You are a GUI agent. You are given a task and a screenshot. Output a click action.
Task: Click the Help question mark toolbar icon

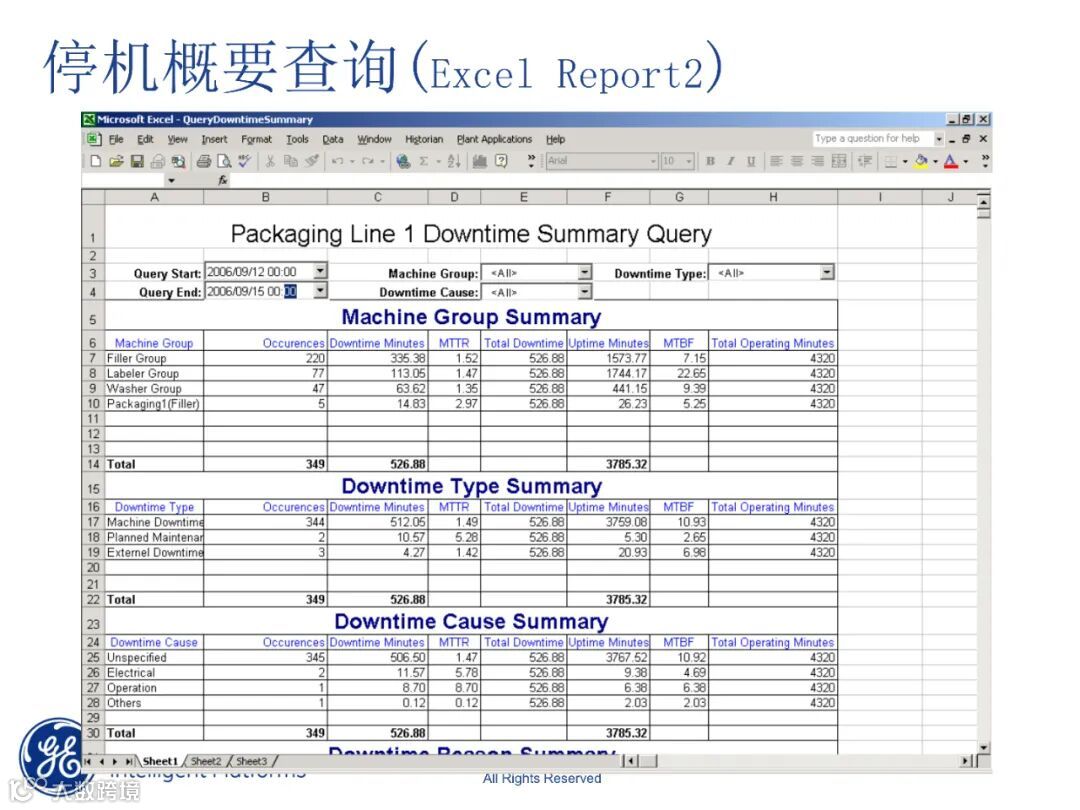point(501,161)
